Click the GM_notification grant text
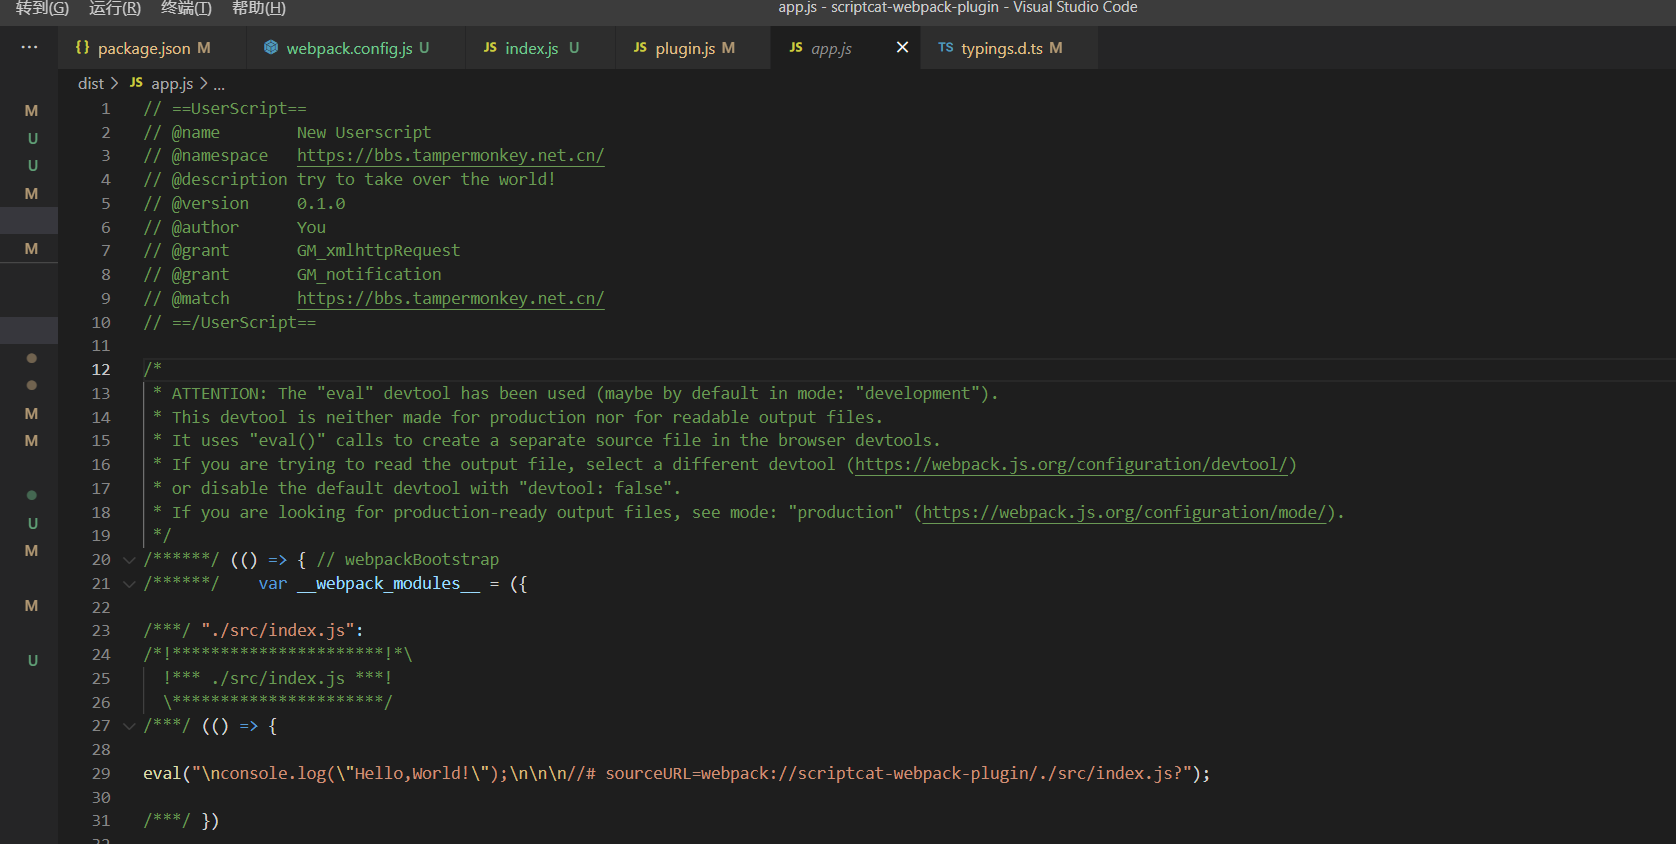The width and height of the screenshot is (1676, 844). (369, 275)
